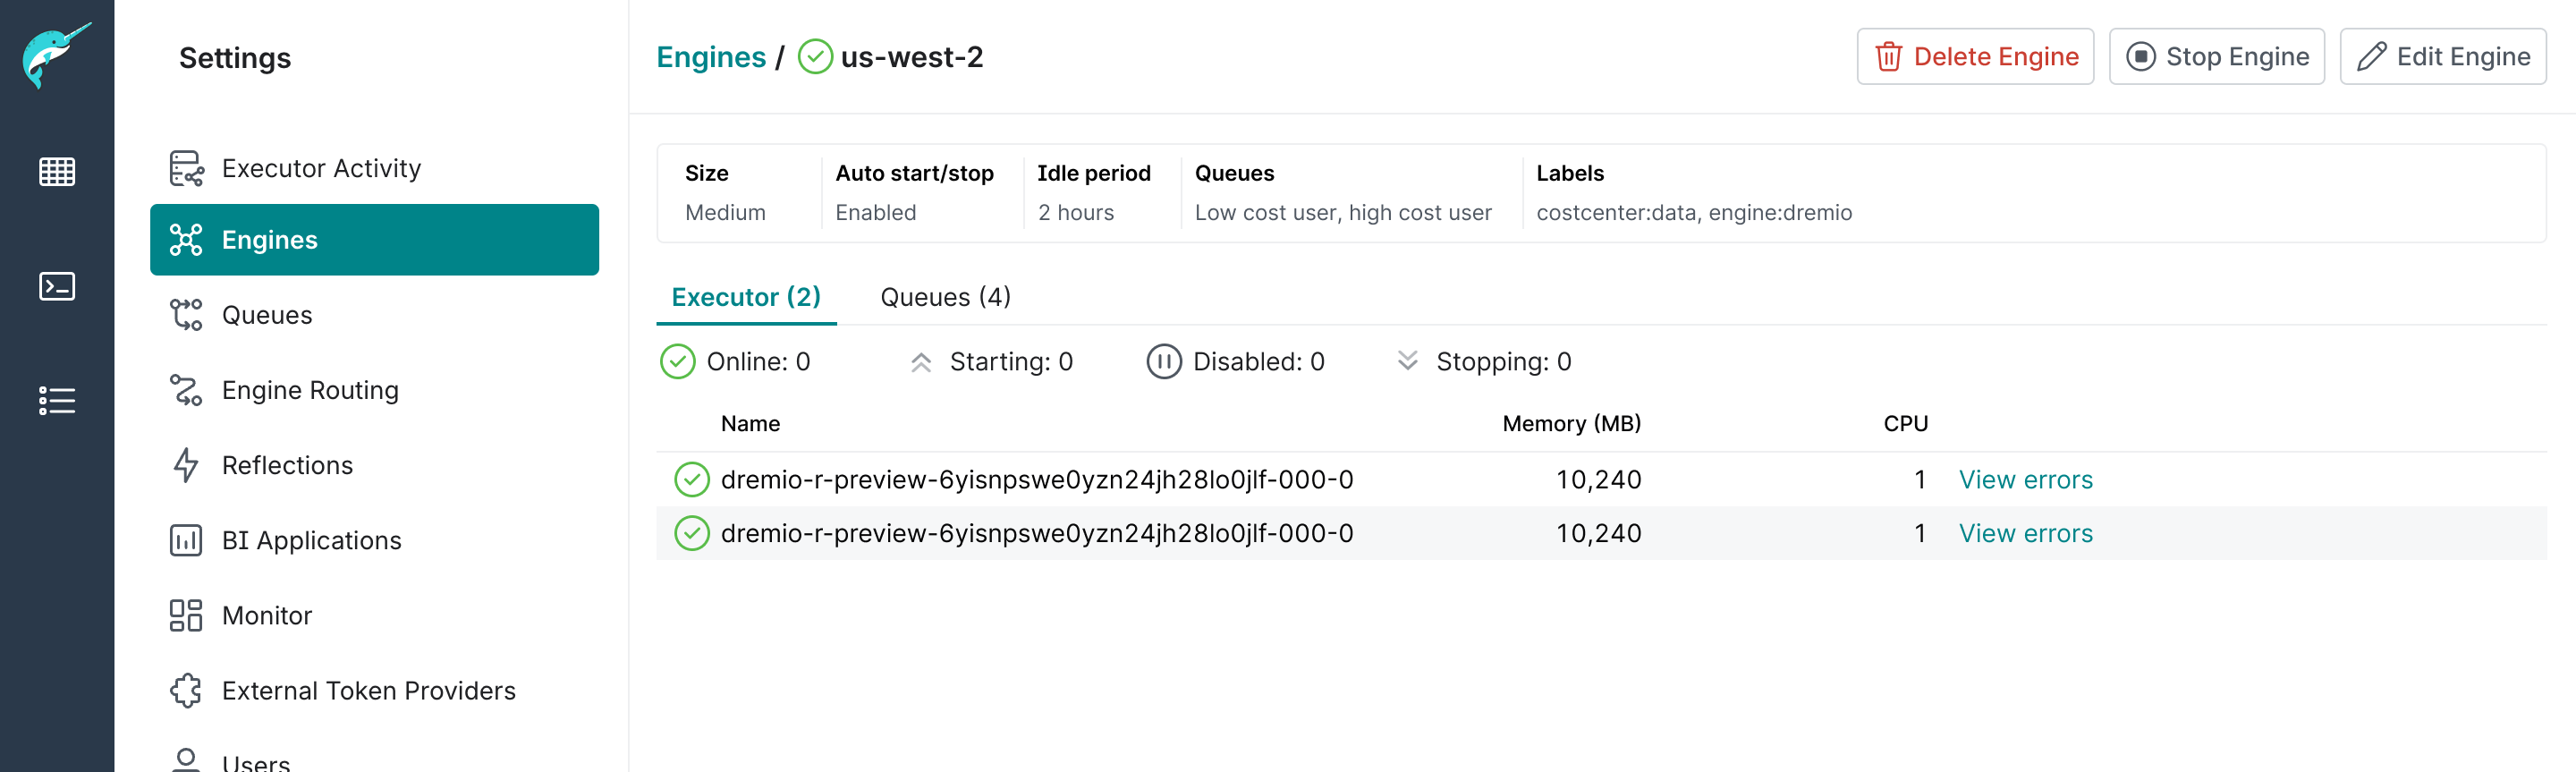View errors for the second executor row
This screenshot has height=772, width=2576.
tap(2025, 534)
